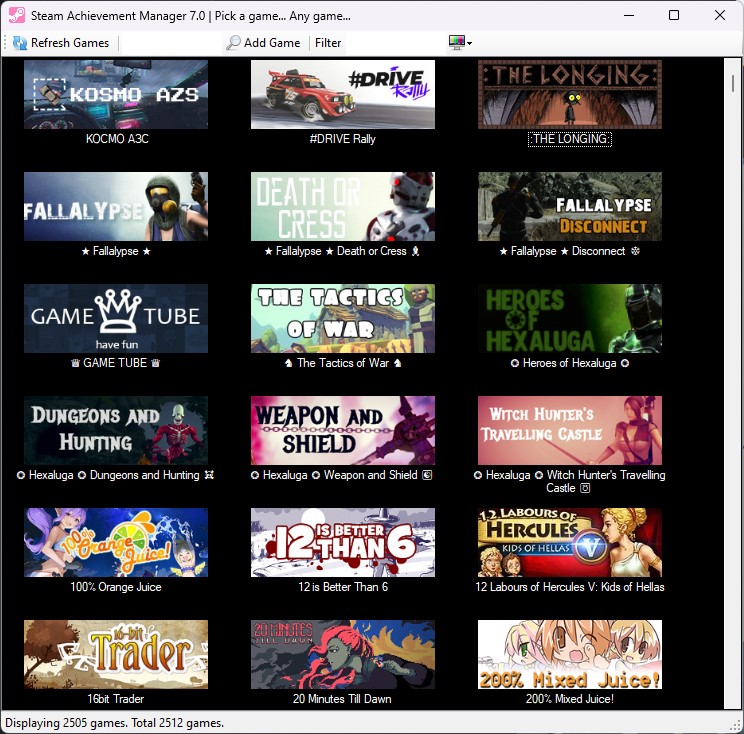Click 'The Tactics of War' text label
This screenshot has height=734, width=744.
coord(343,362)
